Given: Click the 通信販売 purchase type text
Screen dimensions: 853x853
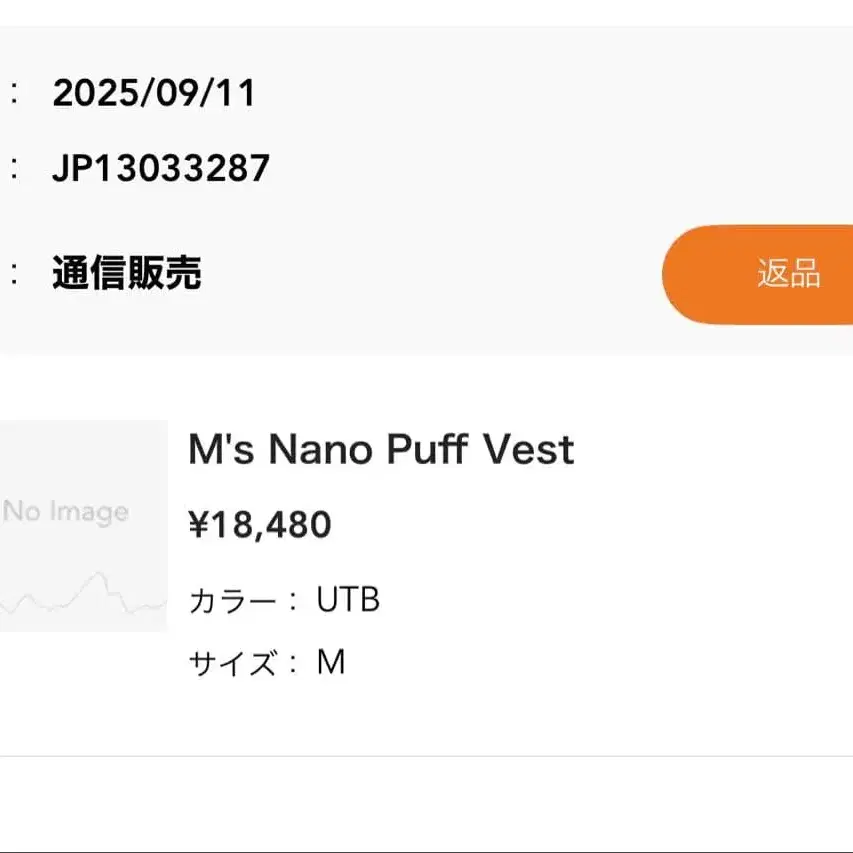Looking at the screenshot, I should pos(127,273).
